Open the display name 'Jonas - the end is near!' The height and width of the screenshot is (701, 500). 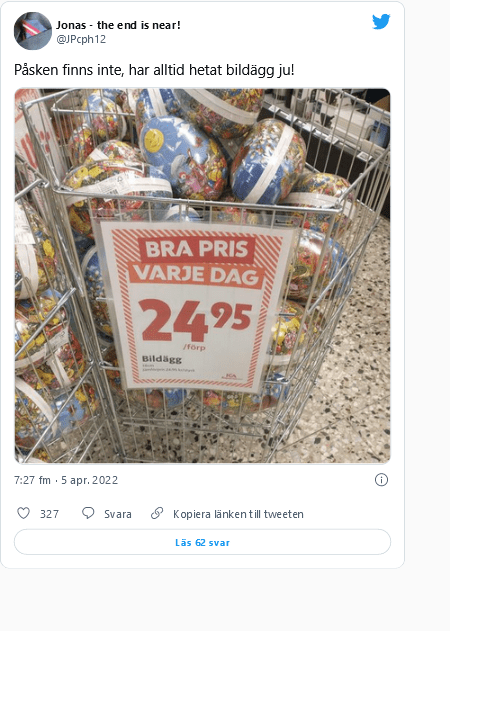click(118, 25)
